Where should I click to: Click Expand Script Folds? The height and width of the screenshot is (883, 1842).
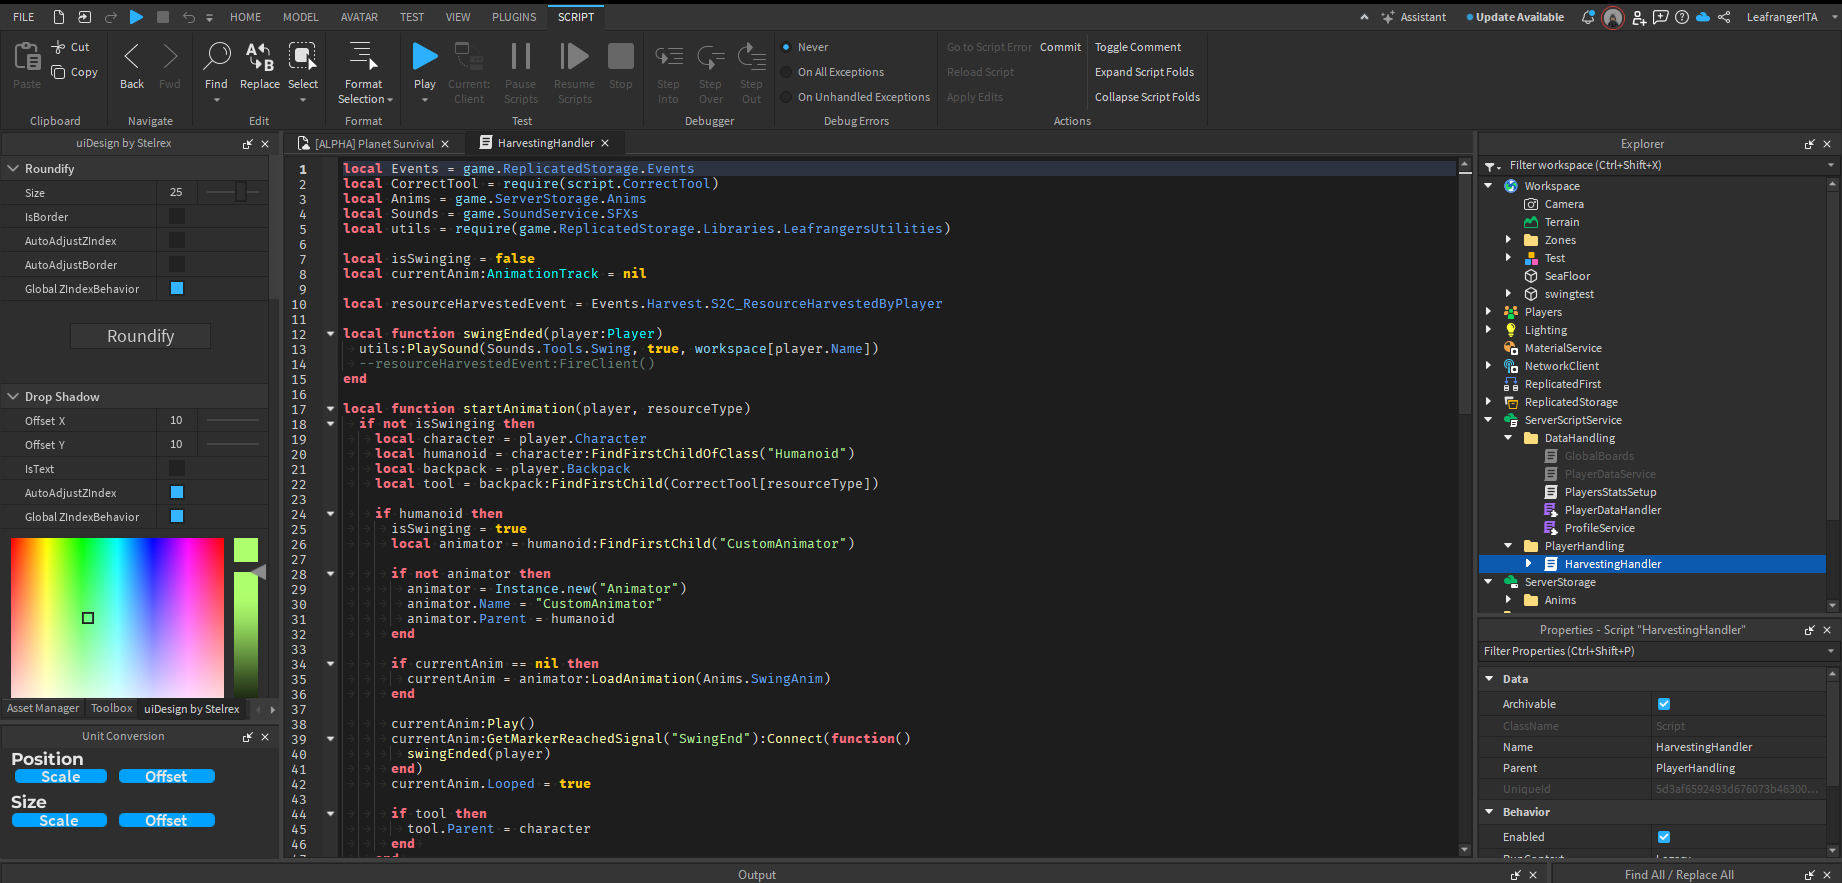[1144, 72]
